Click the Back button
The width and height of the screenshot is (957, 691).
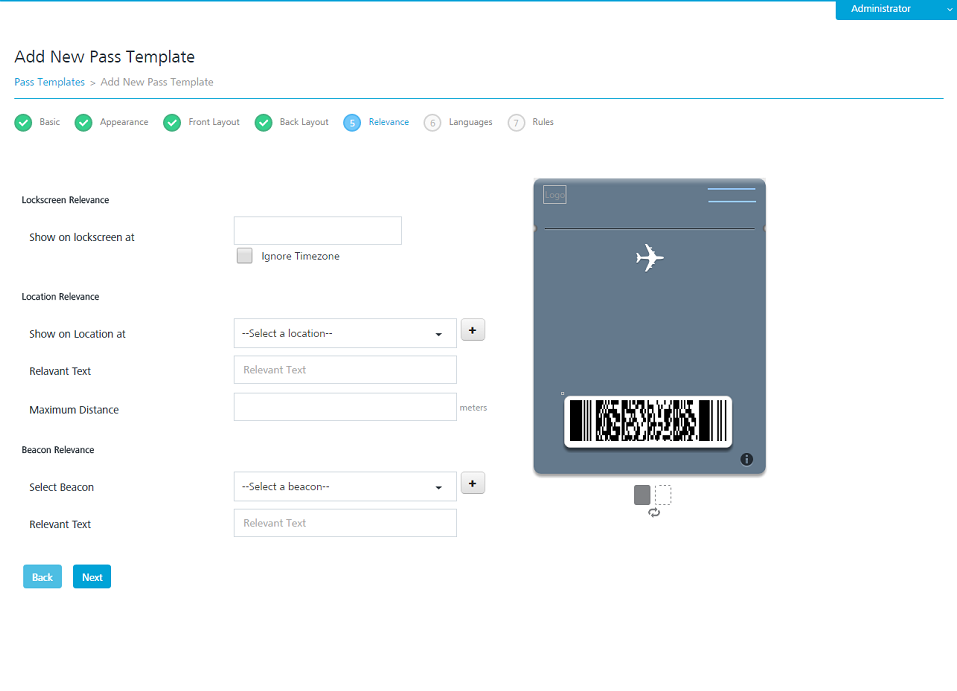tap(42, 577)
